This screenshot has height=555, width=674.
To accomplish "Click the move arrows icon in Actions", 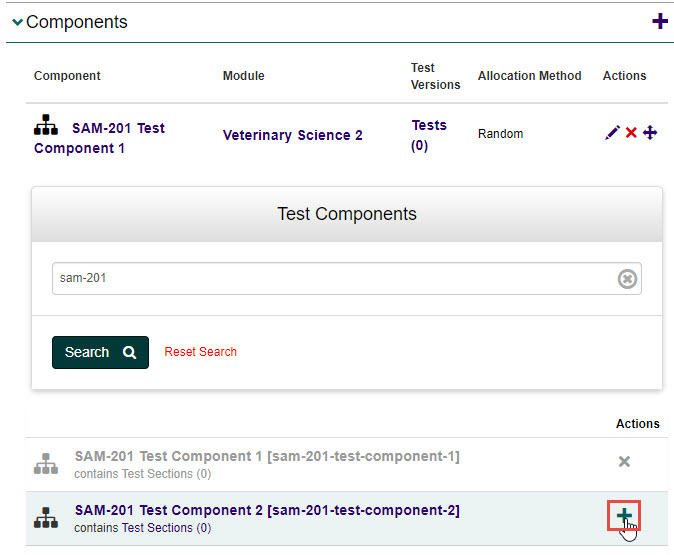I will pyautogui.click(x=650, y=133).
